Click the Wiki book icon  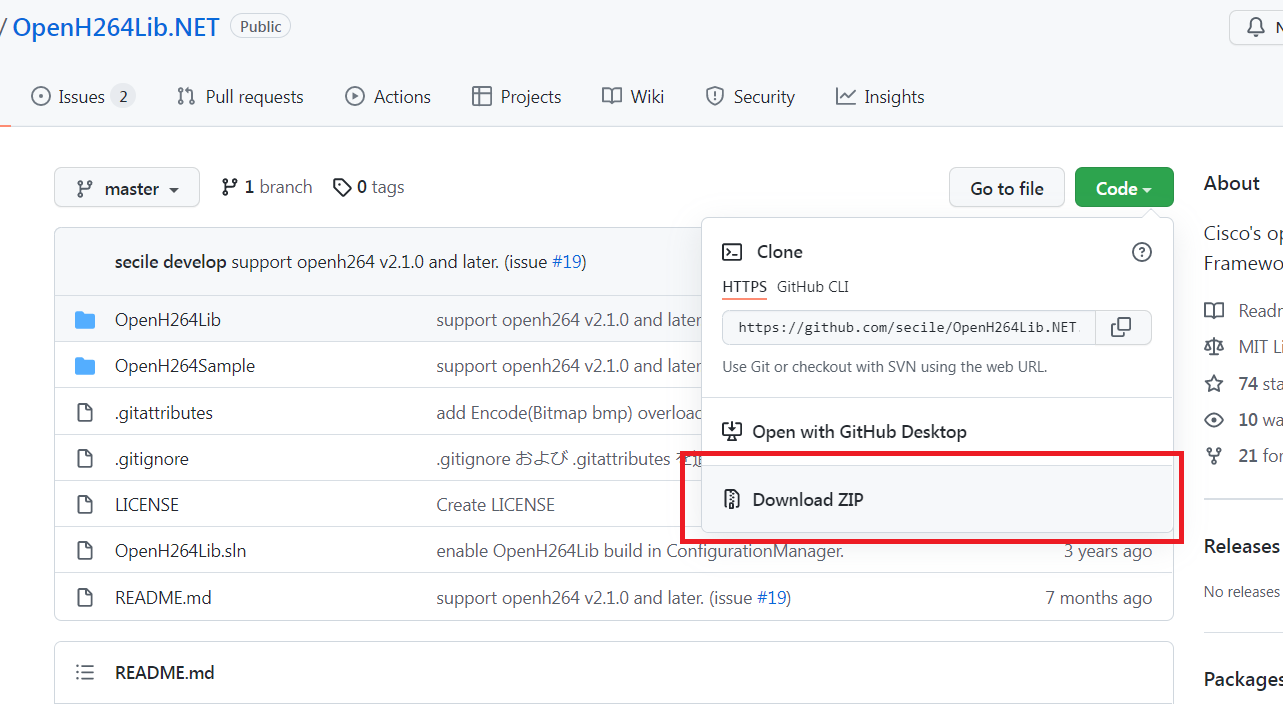tap(612, 97)
